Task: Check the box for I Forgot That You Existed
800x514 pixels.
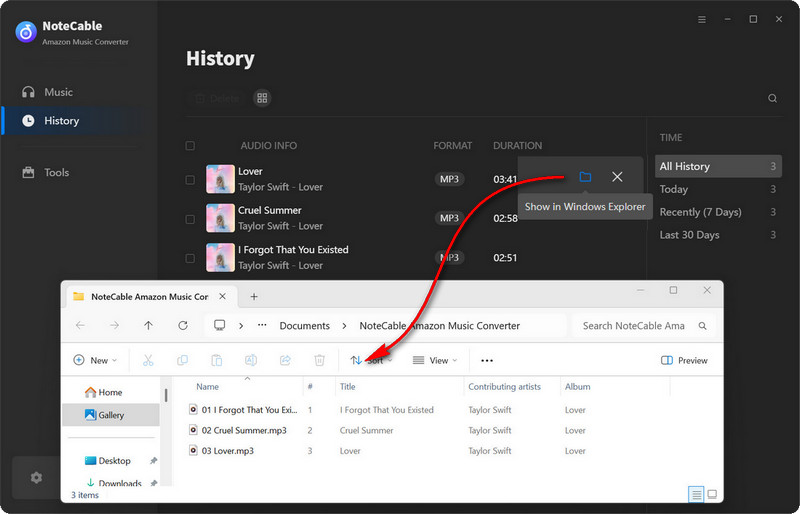Action: 190,258
